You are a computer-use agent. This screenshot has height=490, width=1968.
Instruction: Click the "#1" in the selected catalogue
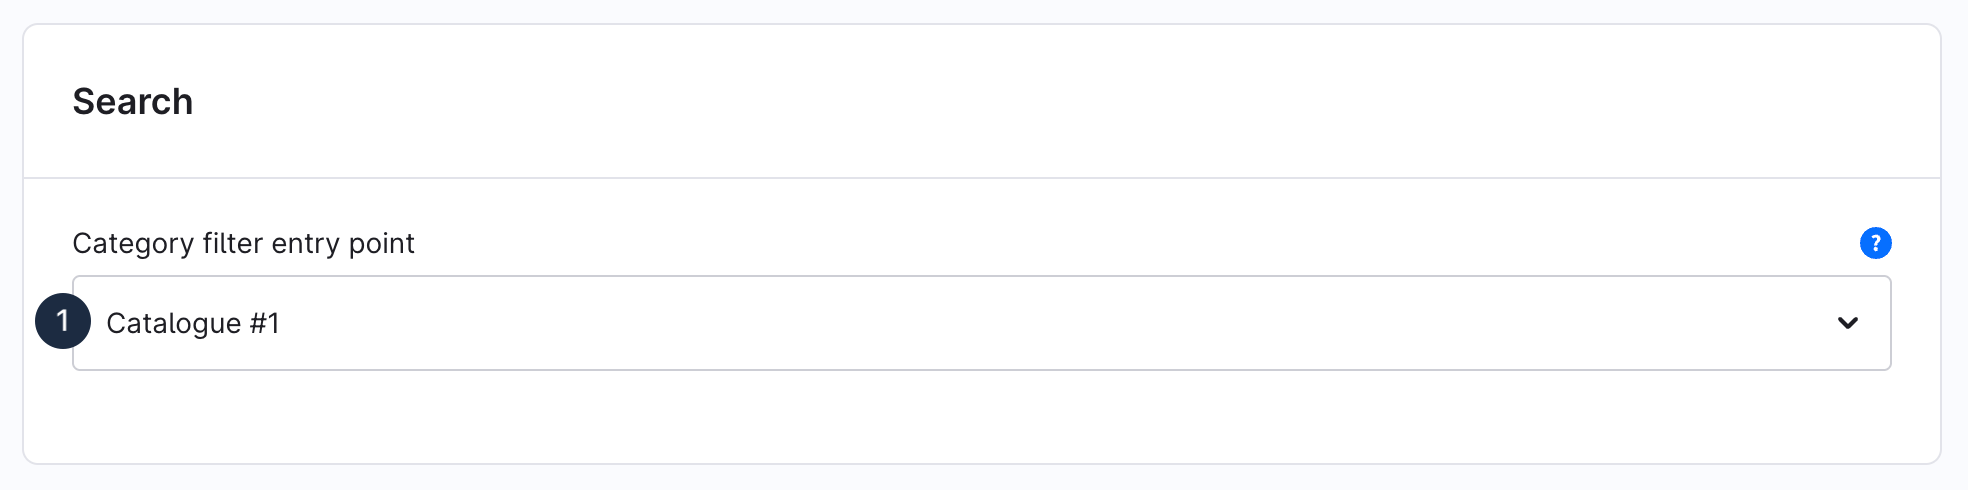click(x=264, y=323)
